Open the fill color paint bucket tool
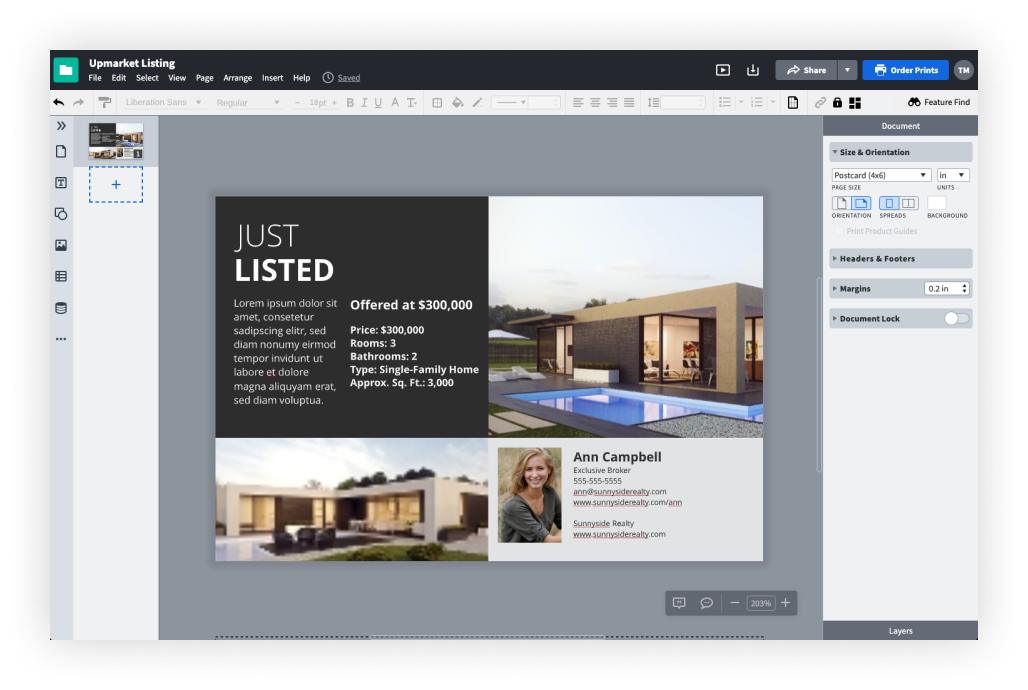Image resolution: width=1028 pixels, height=690 pixels. click(x=457, y=102)
